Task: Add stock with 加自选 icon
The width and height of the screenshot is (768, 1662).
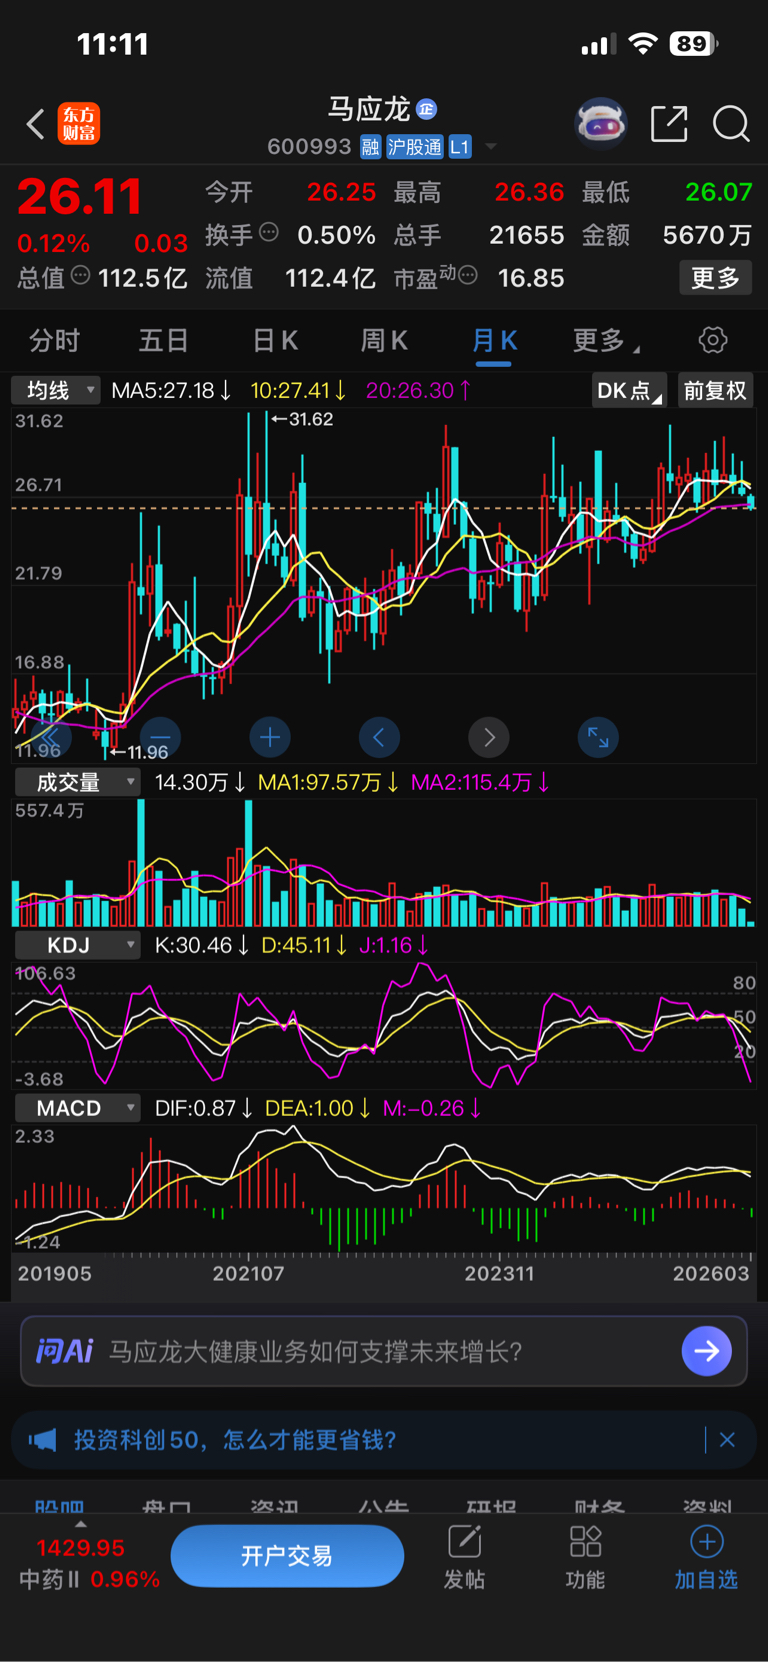Action: [x=706, y=1557]
